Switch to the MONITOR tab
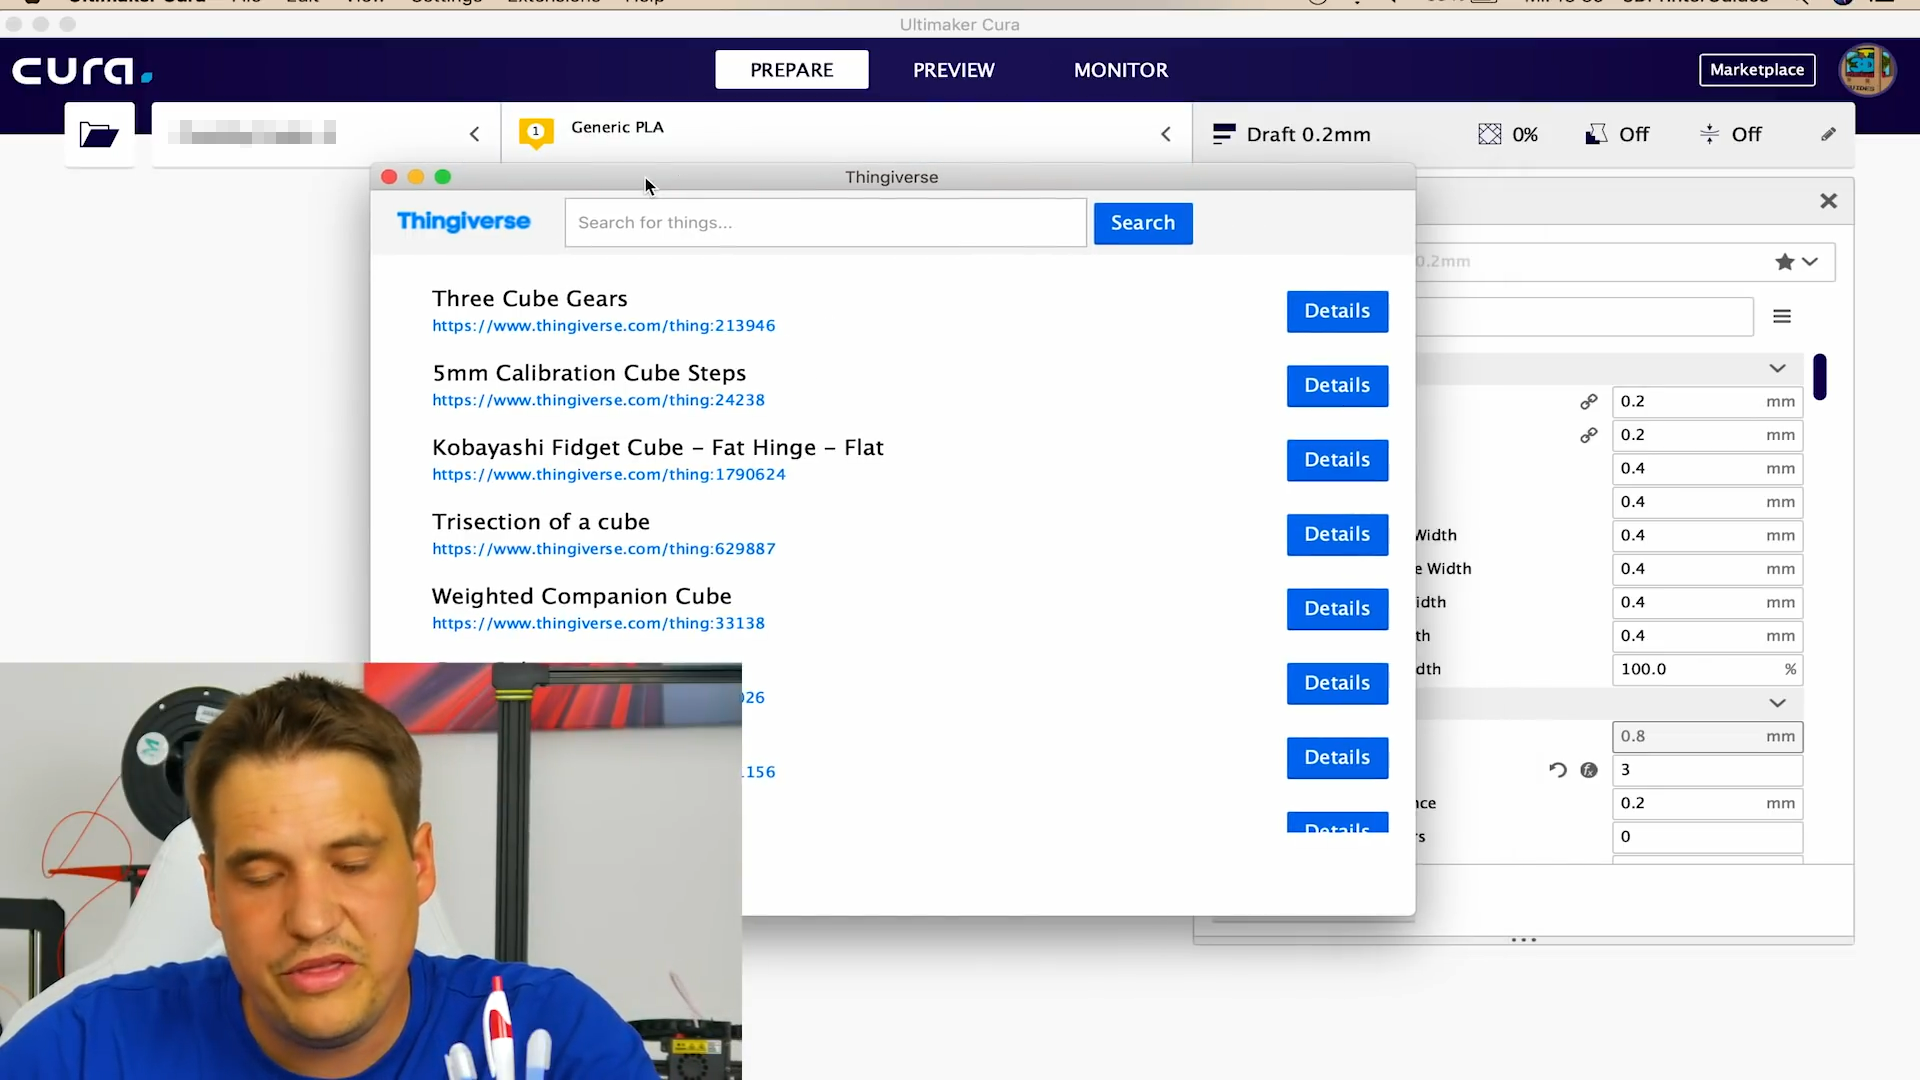Image resolution: width=1920 pixels, height=1080 pixels. pyautogui.click(x=1121, y=70)
